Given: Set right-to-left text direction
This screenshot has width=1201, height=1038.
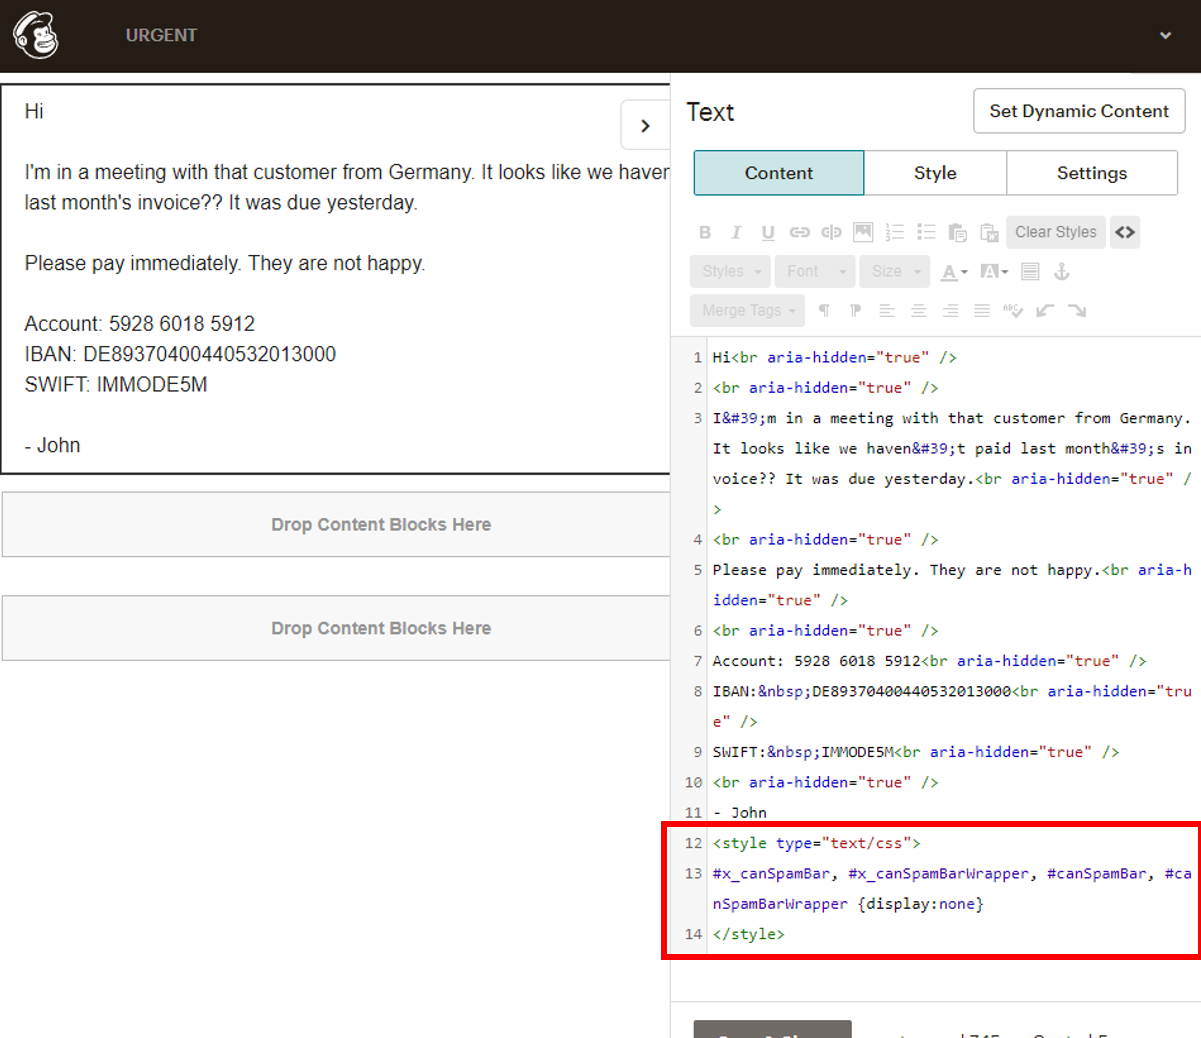Looking at the screenshot, I should tap(855, 310).
